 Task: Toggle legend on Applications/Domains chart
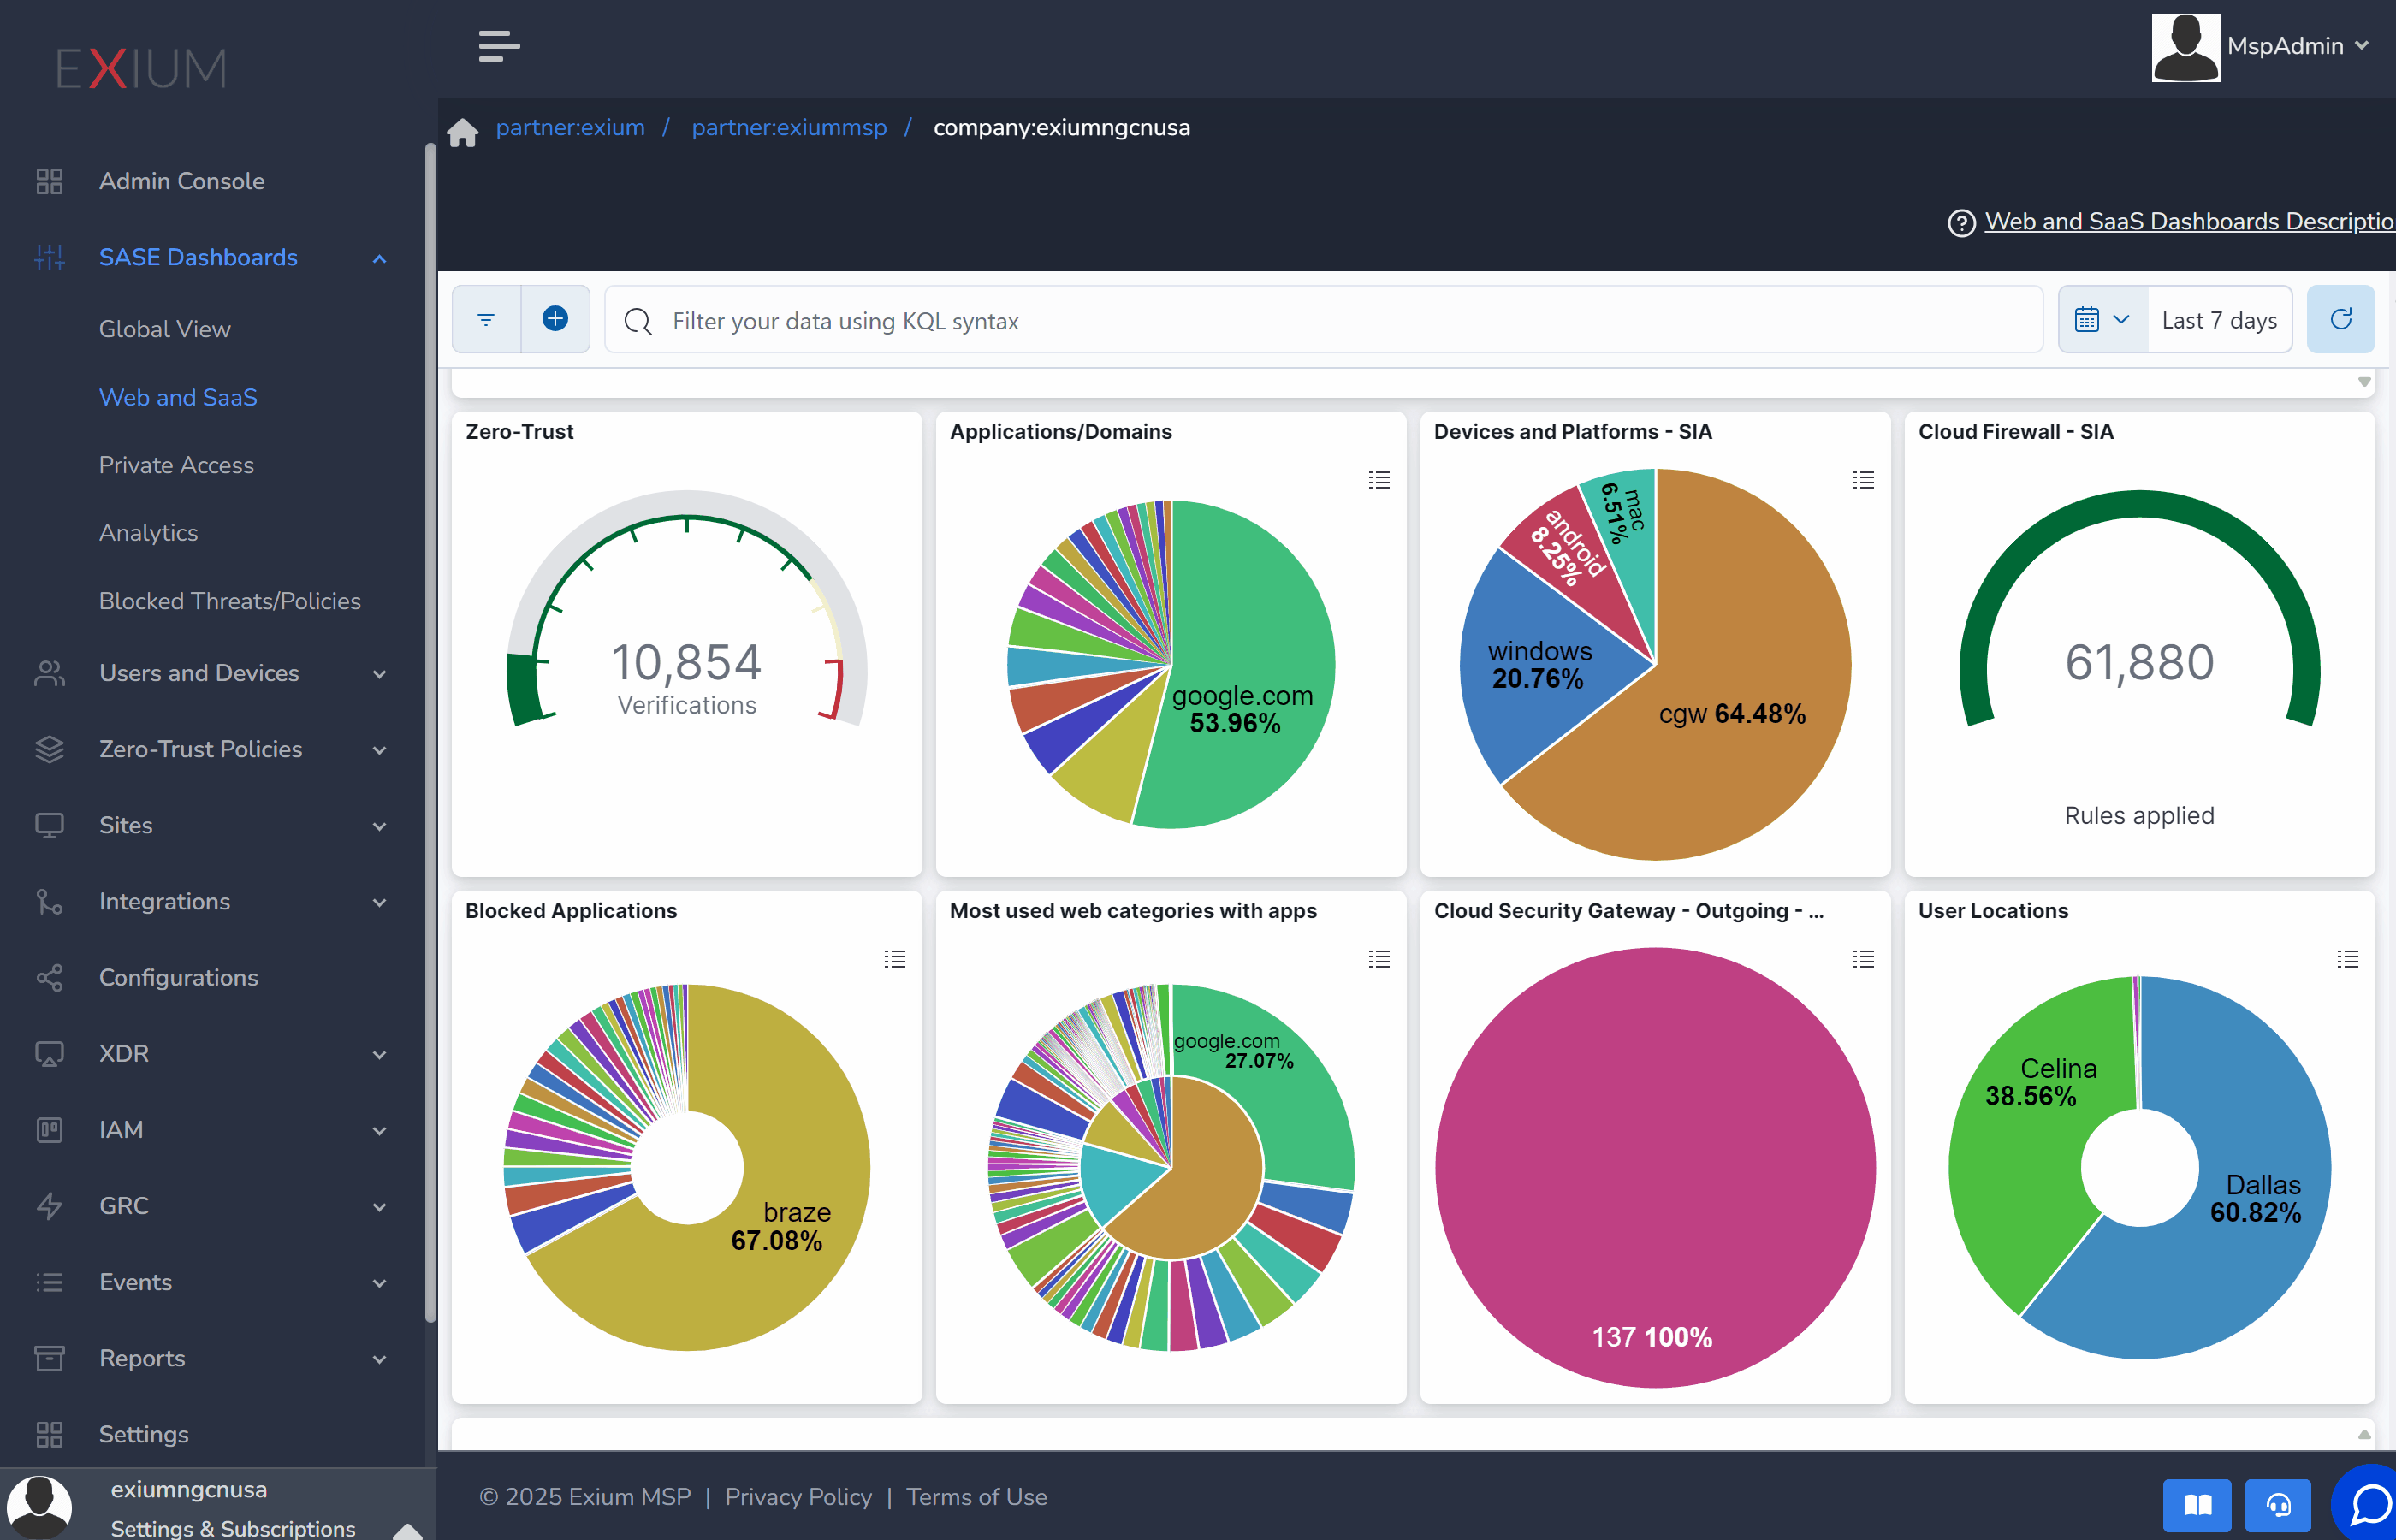1379,480
